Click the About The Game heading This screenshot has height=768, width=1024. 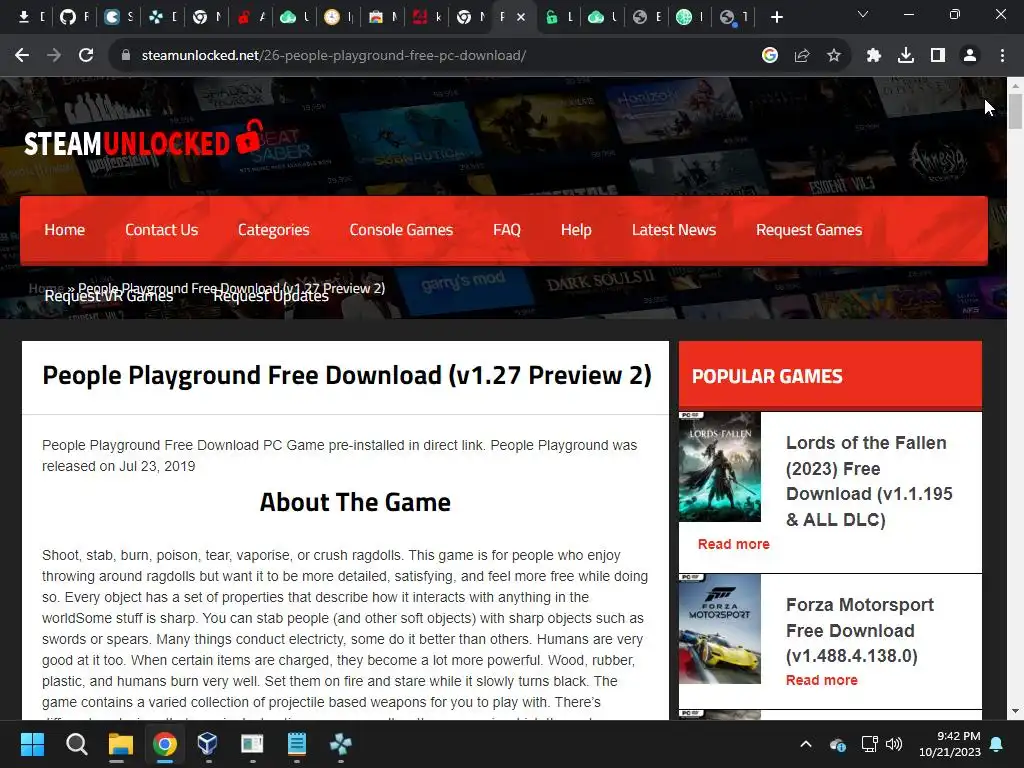pyautogui.click(x=355, y=502)
